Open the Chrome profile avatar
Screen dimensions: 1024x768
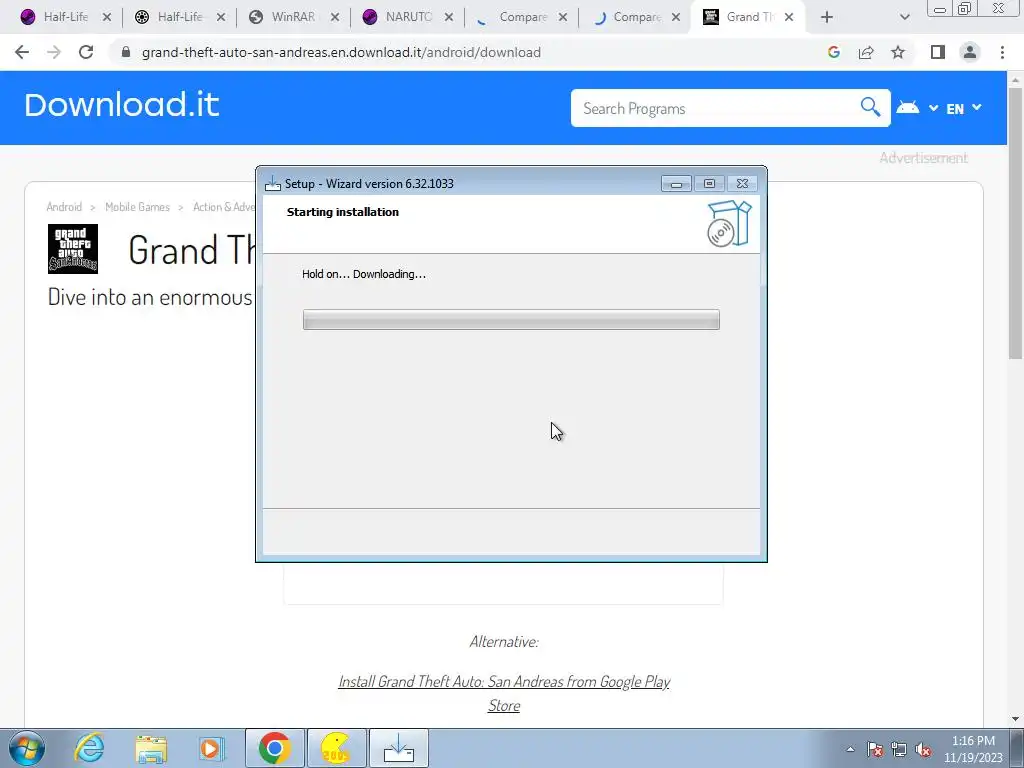pos(970,52)
